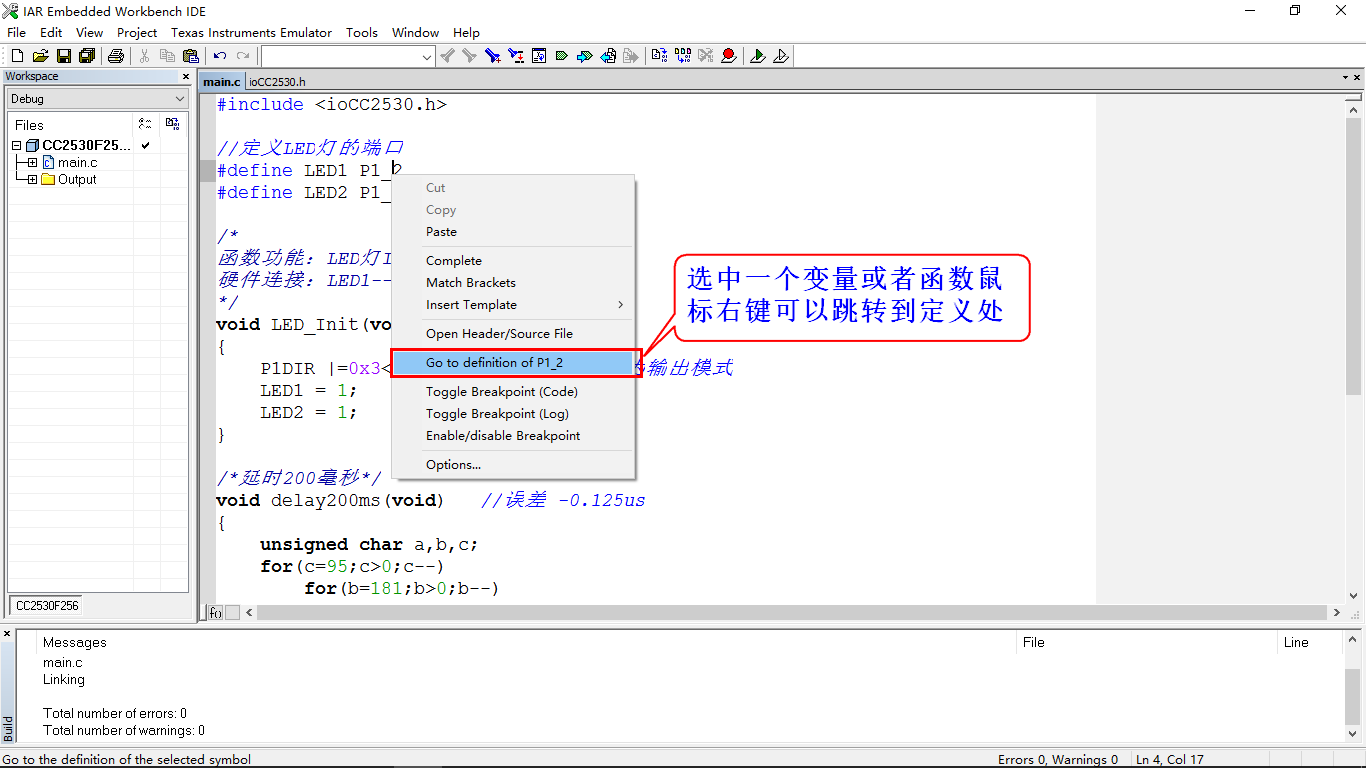The height and width of the screenshot is (768, 1366).
Task: Click the Open file toolbar icon
Action: coord(41,56)
